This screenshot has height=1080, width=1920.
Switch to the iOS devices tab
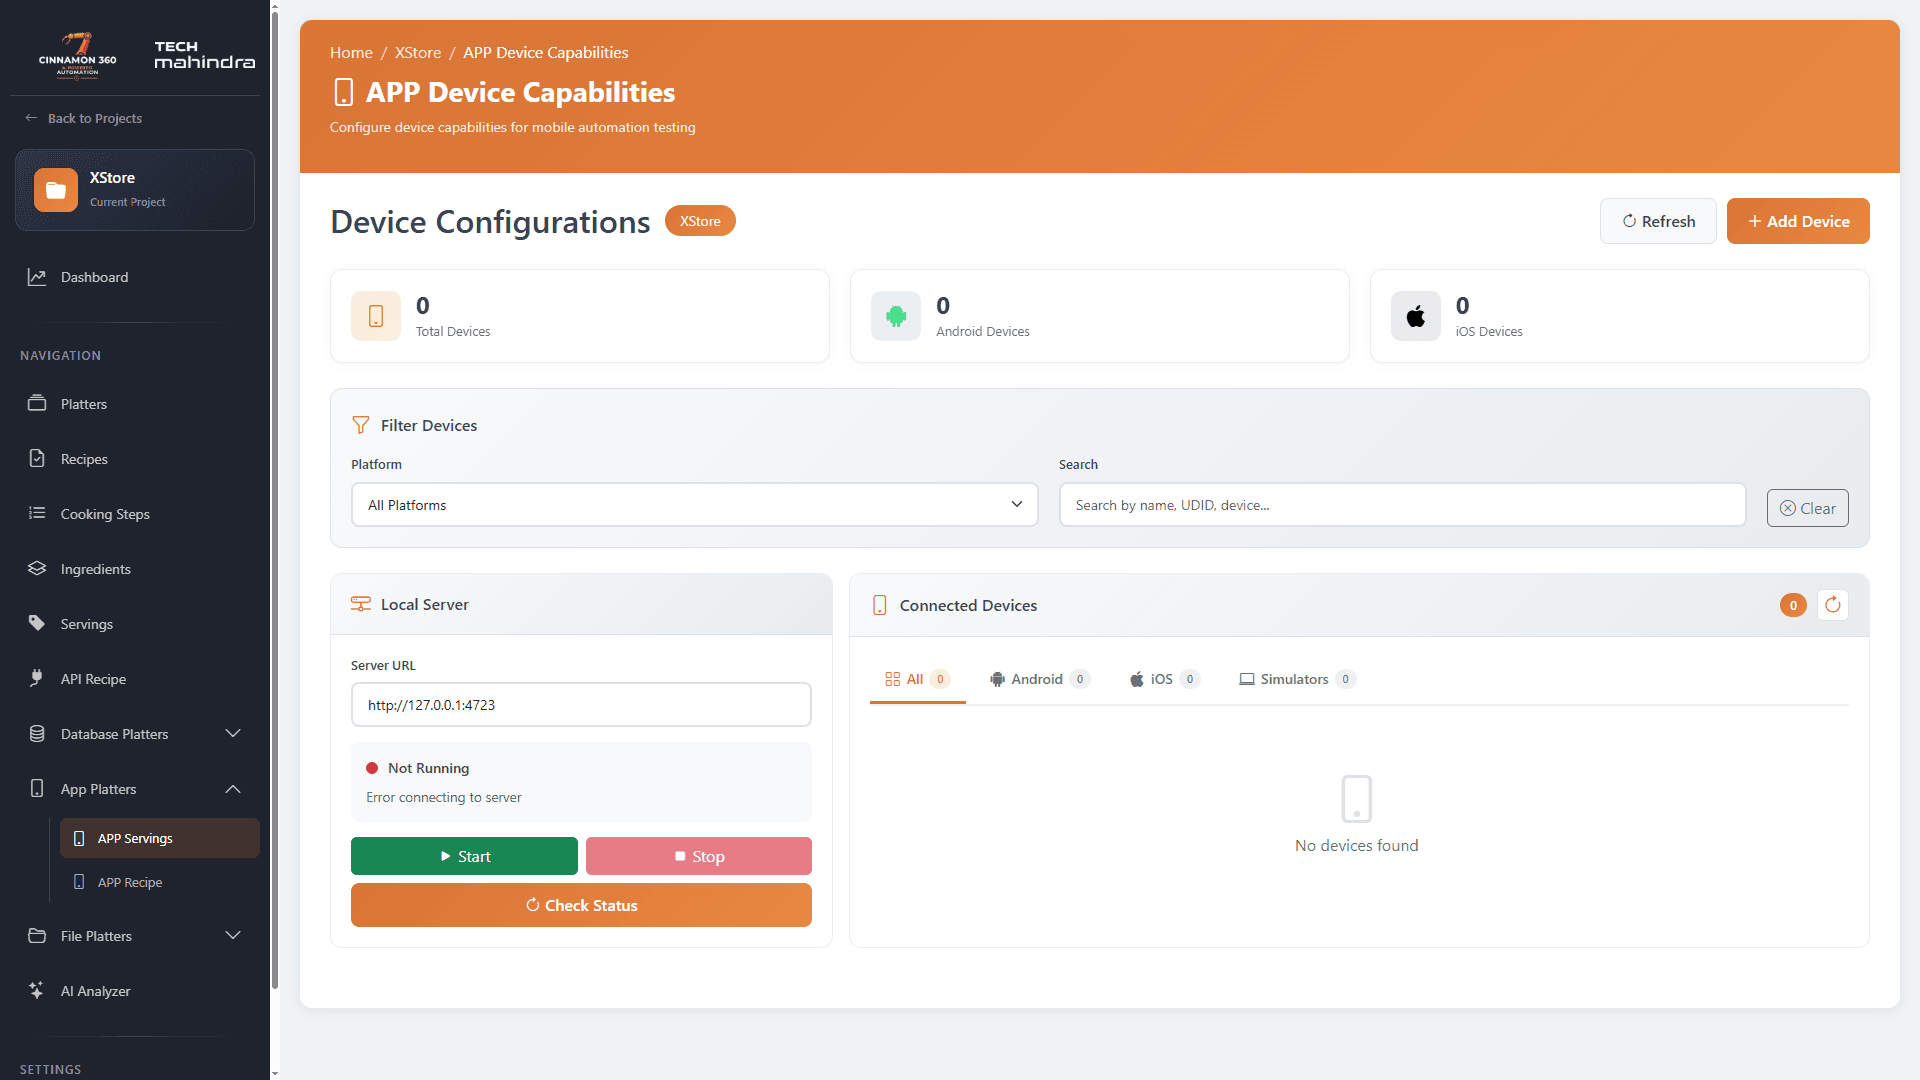point(1164,679)
